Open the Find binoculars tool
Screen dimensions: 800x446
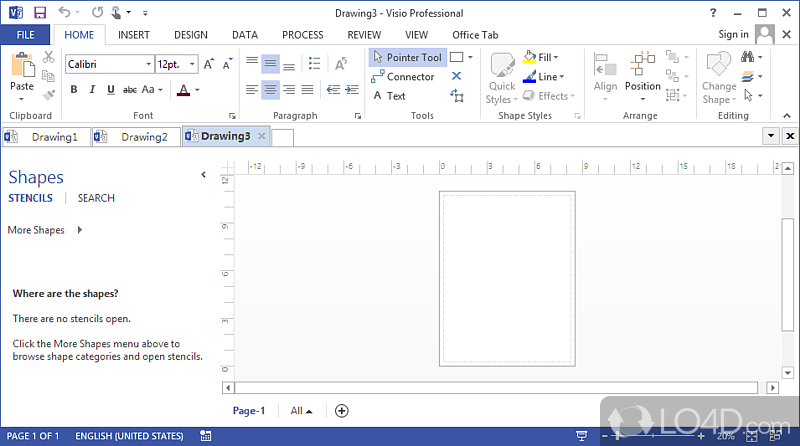click(x=747, y=57)
